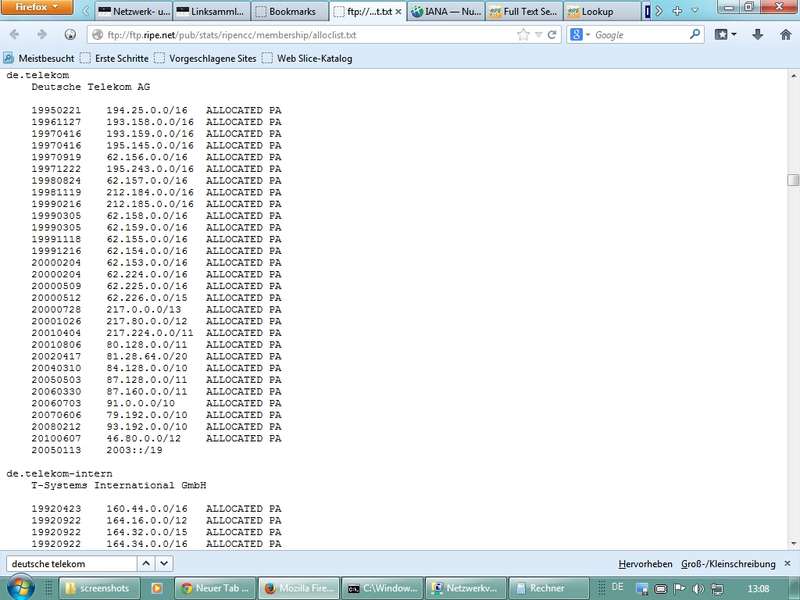Click the 'de.telekom-intern' heading text
The image size is (800, 600).
coord(59,473)
